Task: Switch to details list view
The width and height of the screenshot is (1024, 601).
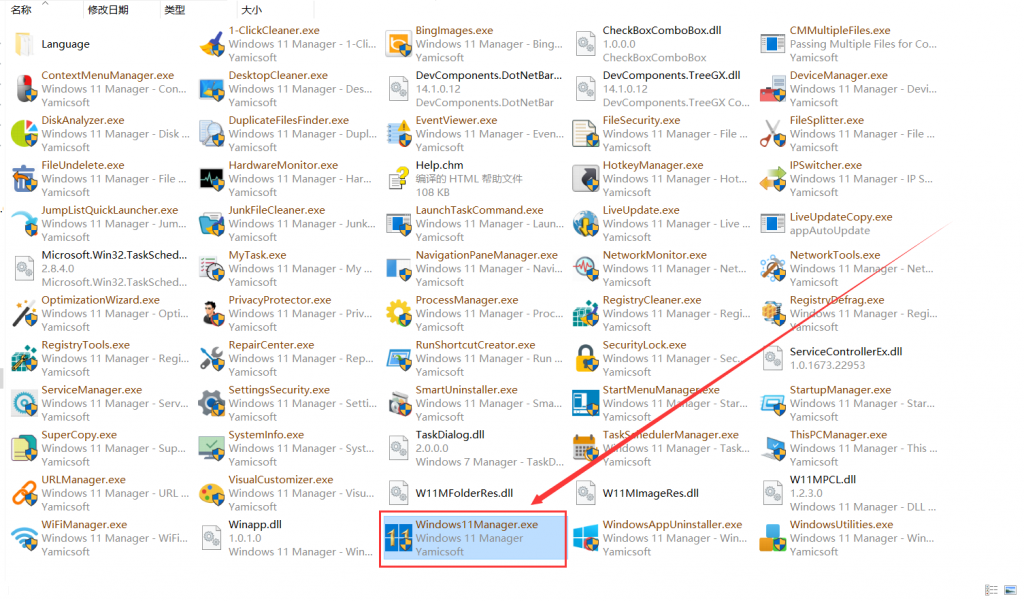Action: (x=989, y=589)
